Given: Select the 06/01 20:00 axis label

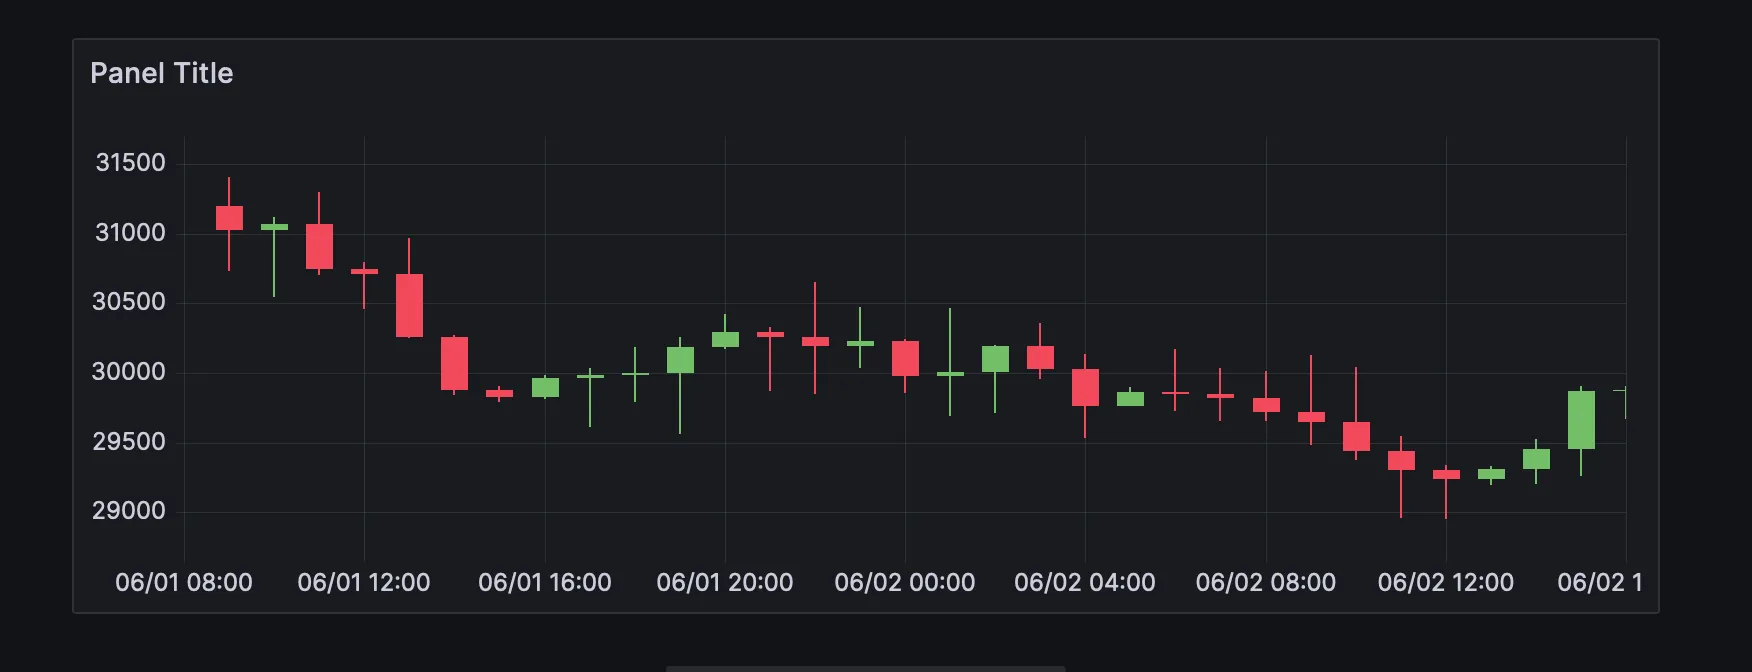Looking at the screenshot, I should [725, 582].
